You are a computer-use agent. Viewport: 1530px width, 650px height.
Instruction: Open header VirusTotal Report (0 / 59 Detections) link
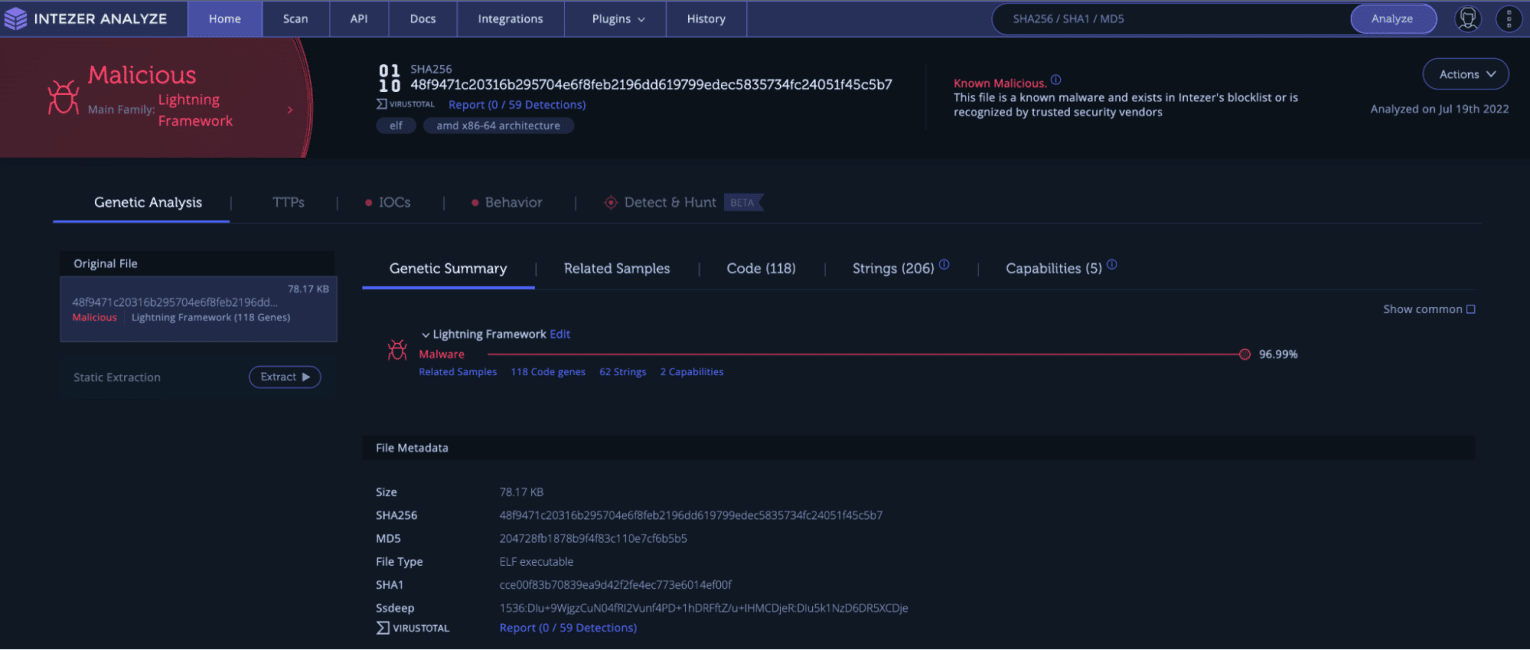(517, 104)
